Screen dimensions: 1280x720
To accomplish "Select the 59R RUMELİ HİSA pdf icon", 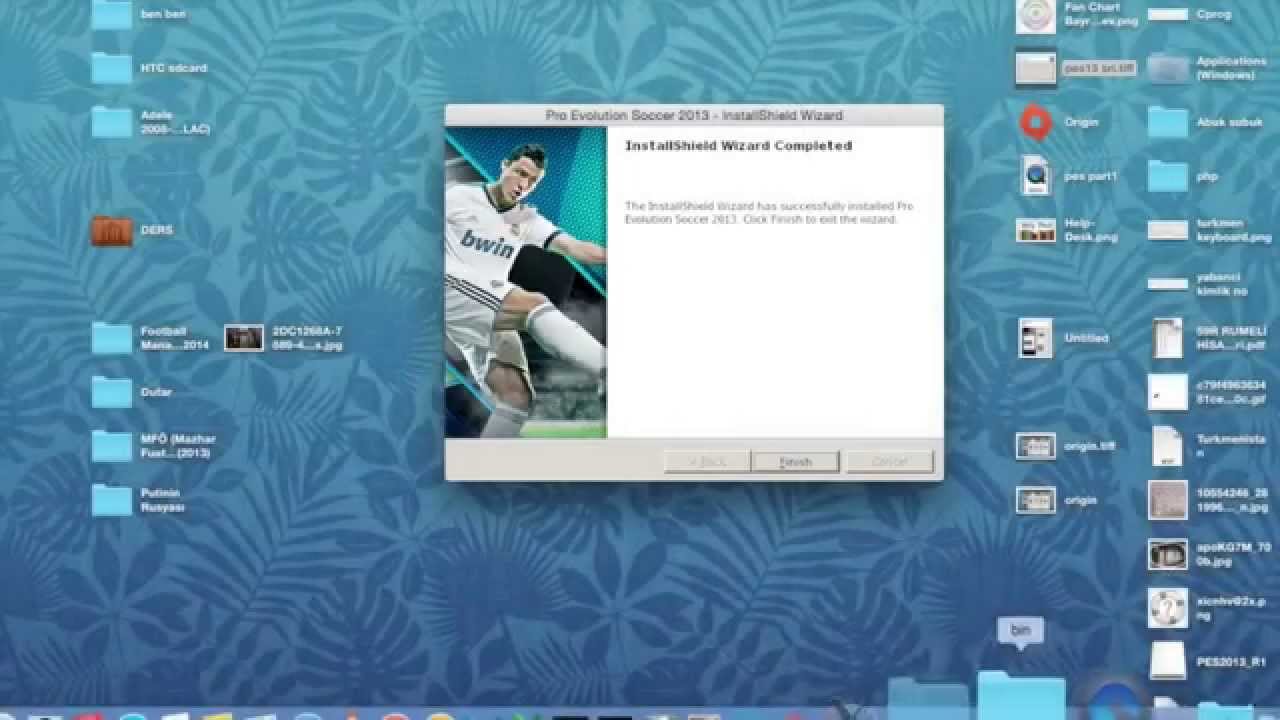I will point(1168,338).
